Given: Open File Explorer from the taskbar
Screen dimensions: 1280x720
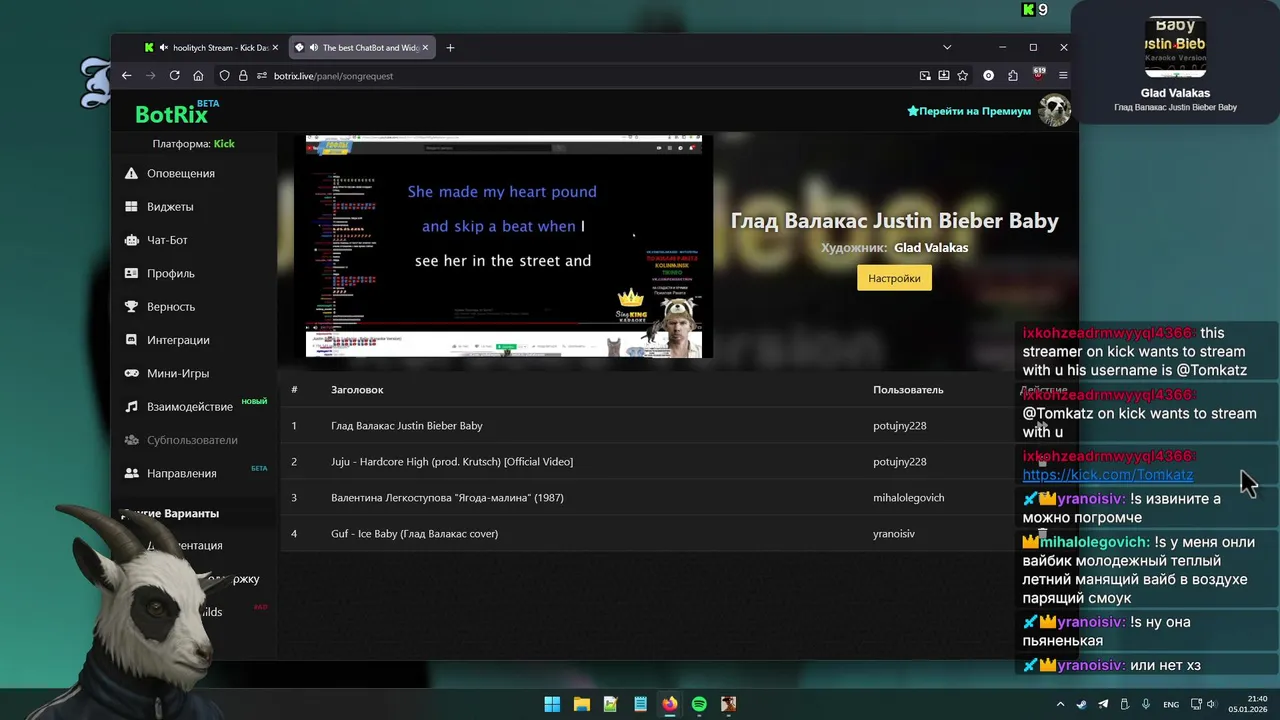Looking at the screenshot, I should click(581, 704).
